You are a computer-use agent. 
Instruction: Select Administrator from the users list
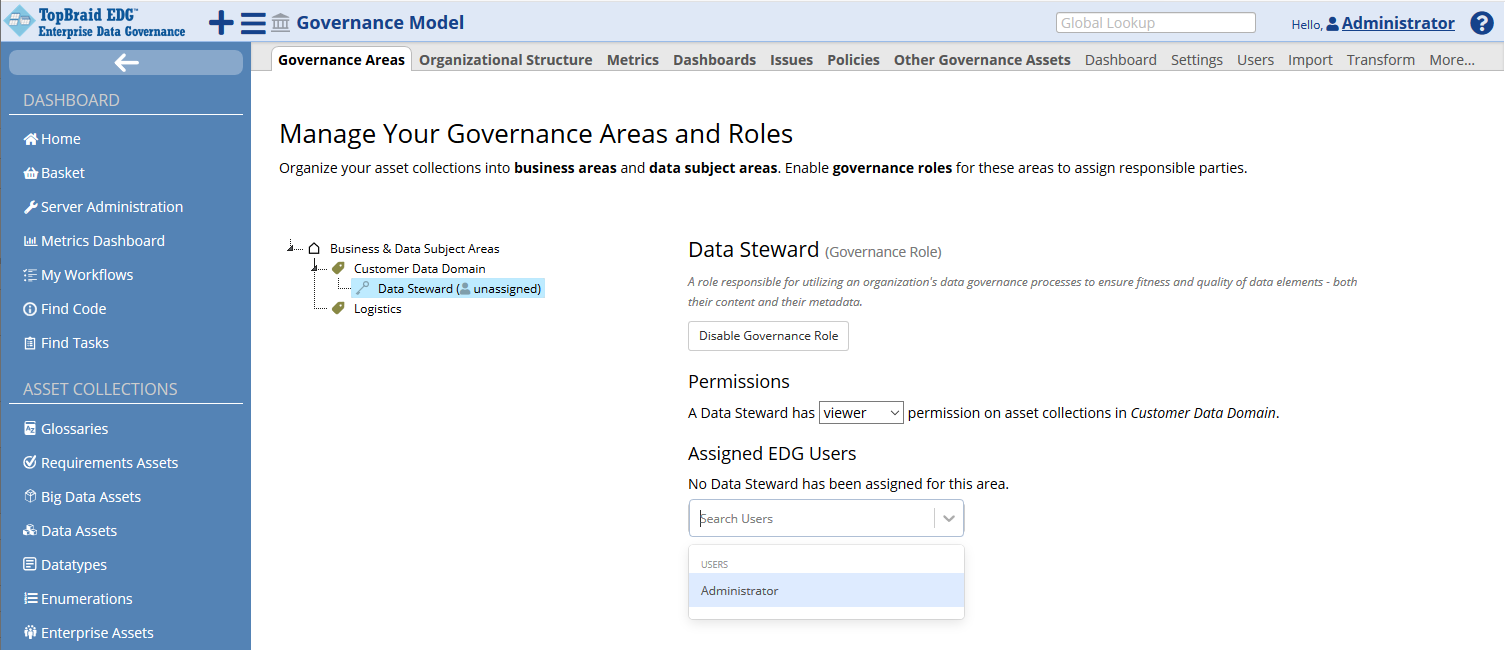[x=739, y=590]
